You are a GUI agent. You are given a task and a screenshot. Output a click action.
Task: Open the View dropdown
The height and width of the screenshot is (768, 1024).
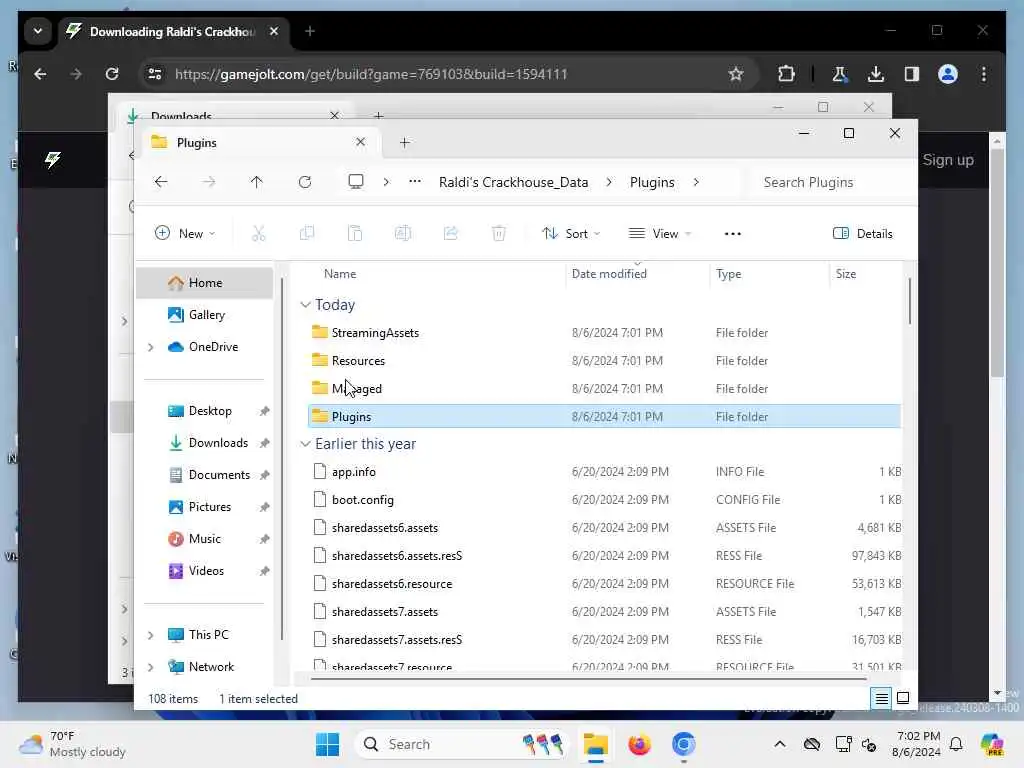click(660, 233)
